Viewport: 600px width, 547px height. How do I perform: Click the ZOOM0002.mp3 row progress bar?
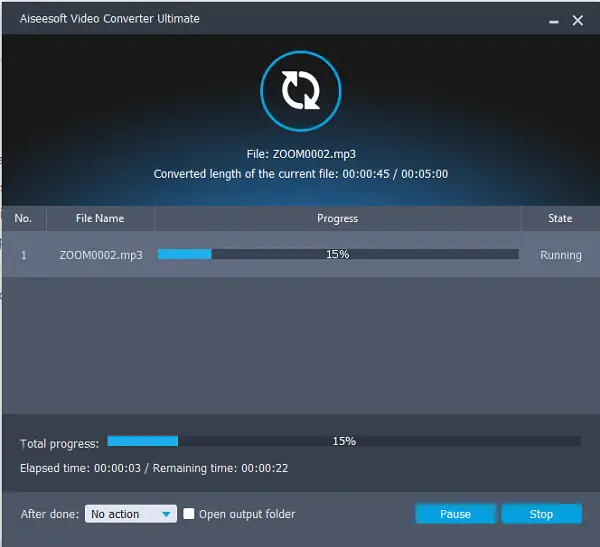[x=338, y=254]
